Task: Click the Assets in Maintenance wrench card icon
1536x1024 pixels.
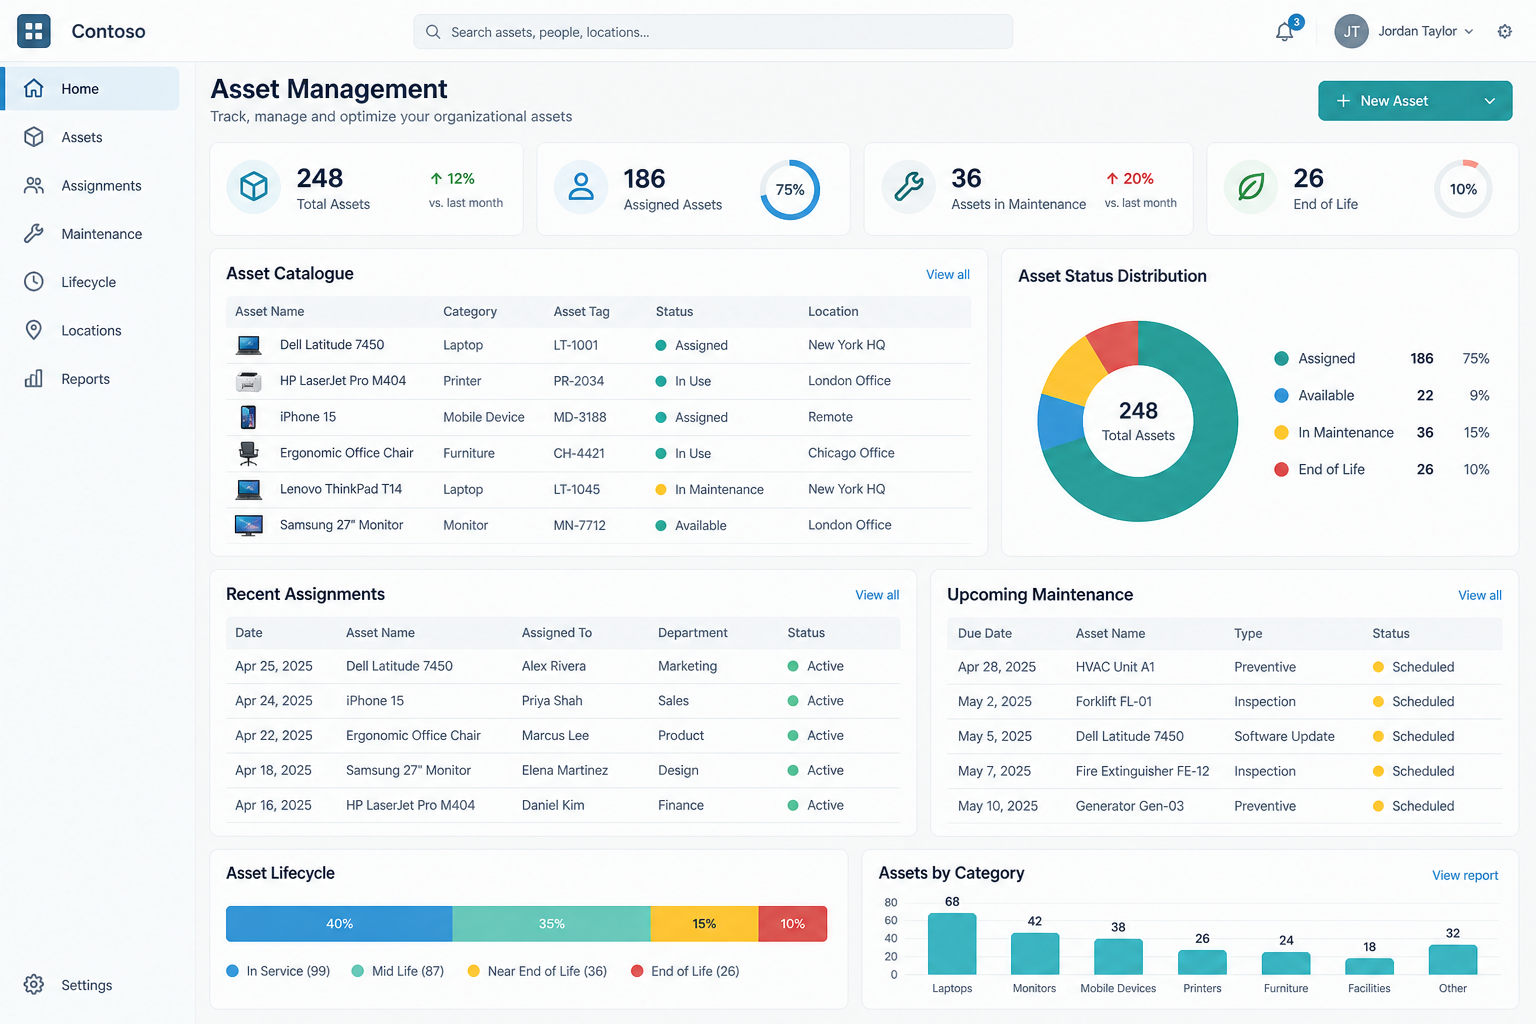Action: [x=908, y=187]
